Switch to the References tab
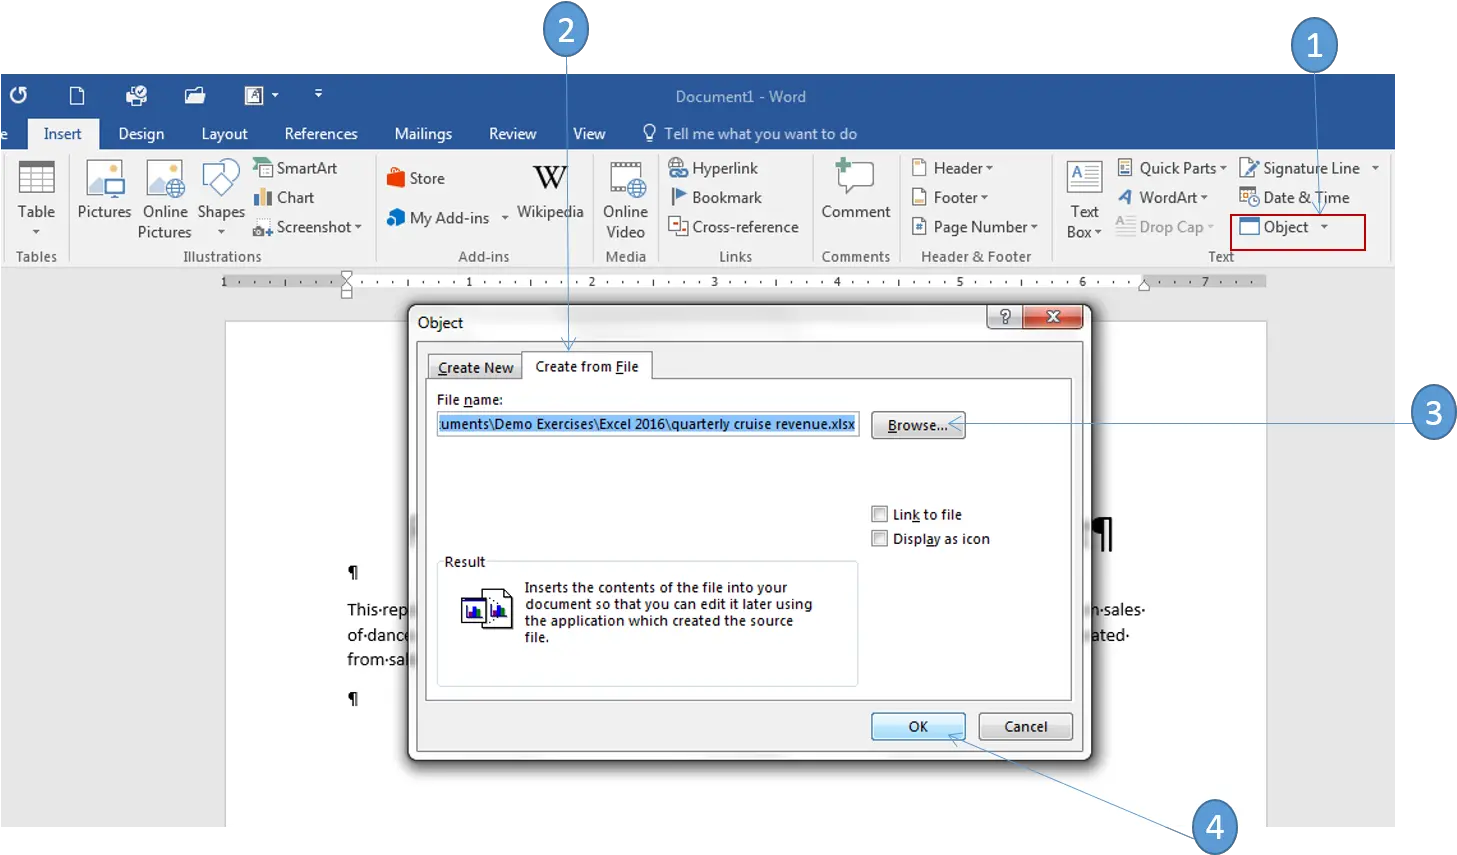This screenshot has width=1457, height=855. 321,134
